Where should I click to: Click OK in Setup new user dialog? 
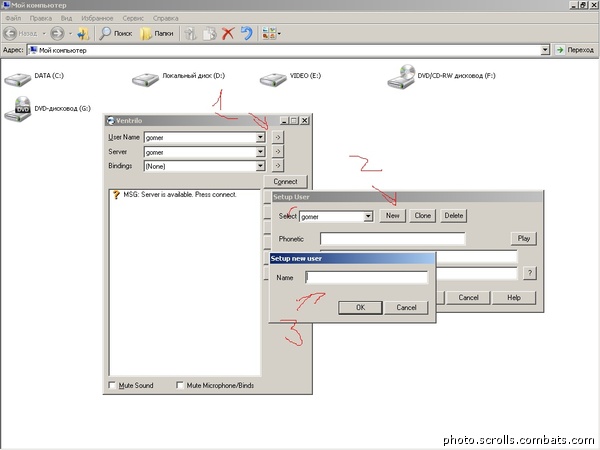pyautogui.click(x=360, y=307)
